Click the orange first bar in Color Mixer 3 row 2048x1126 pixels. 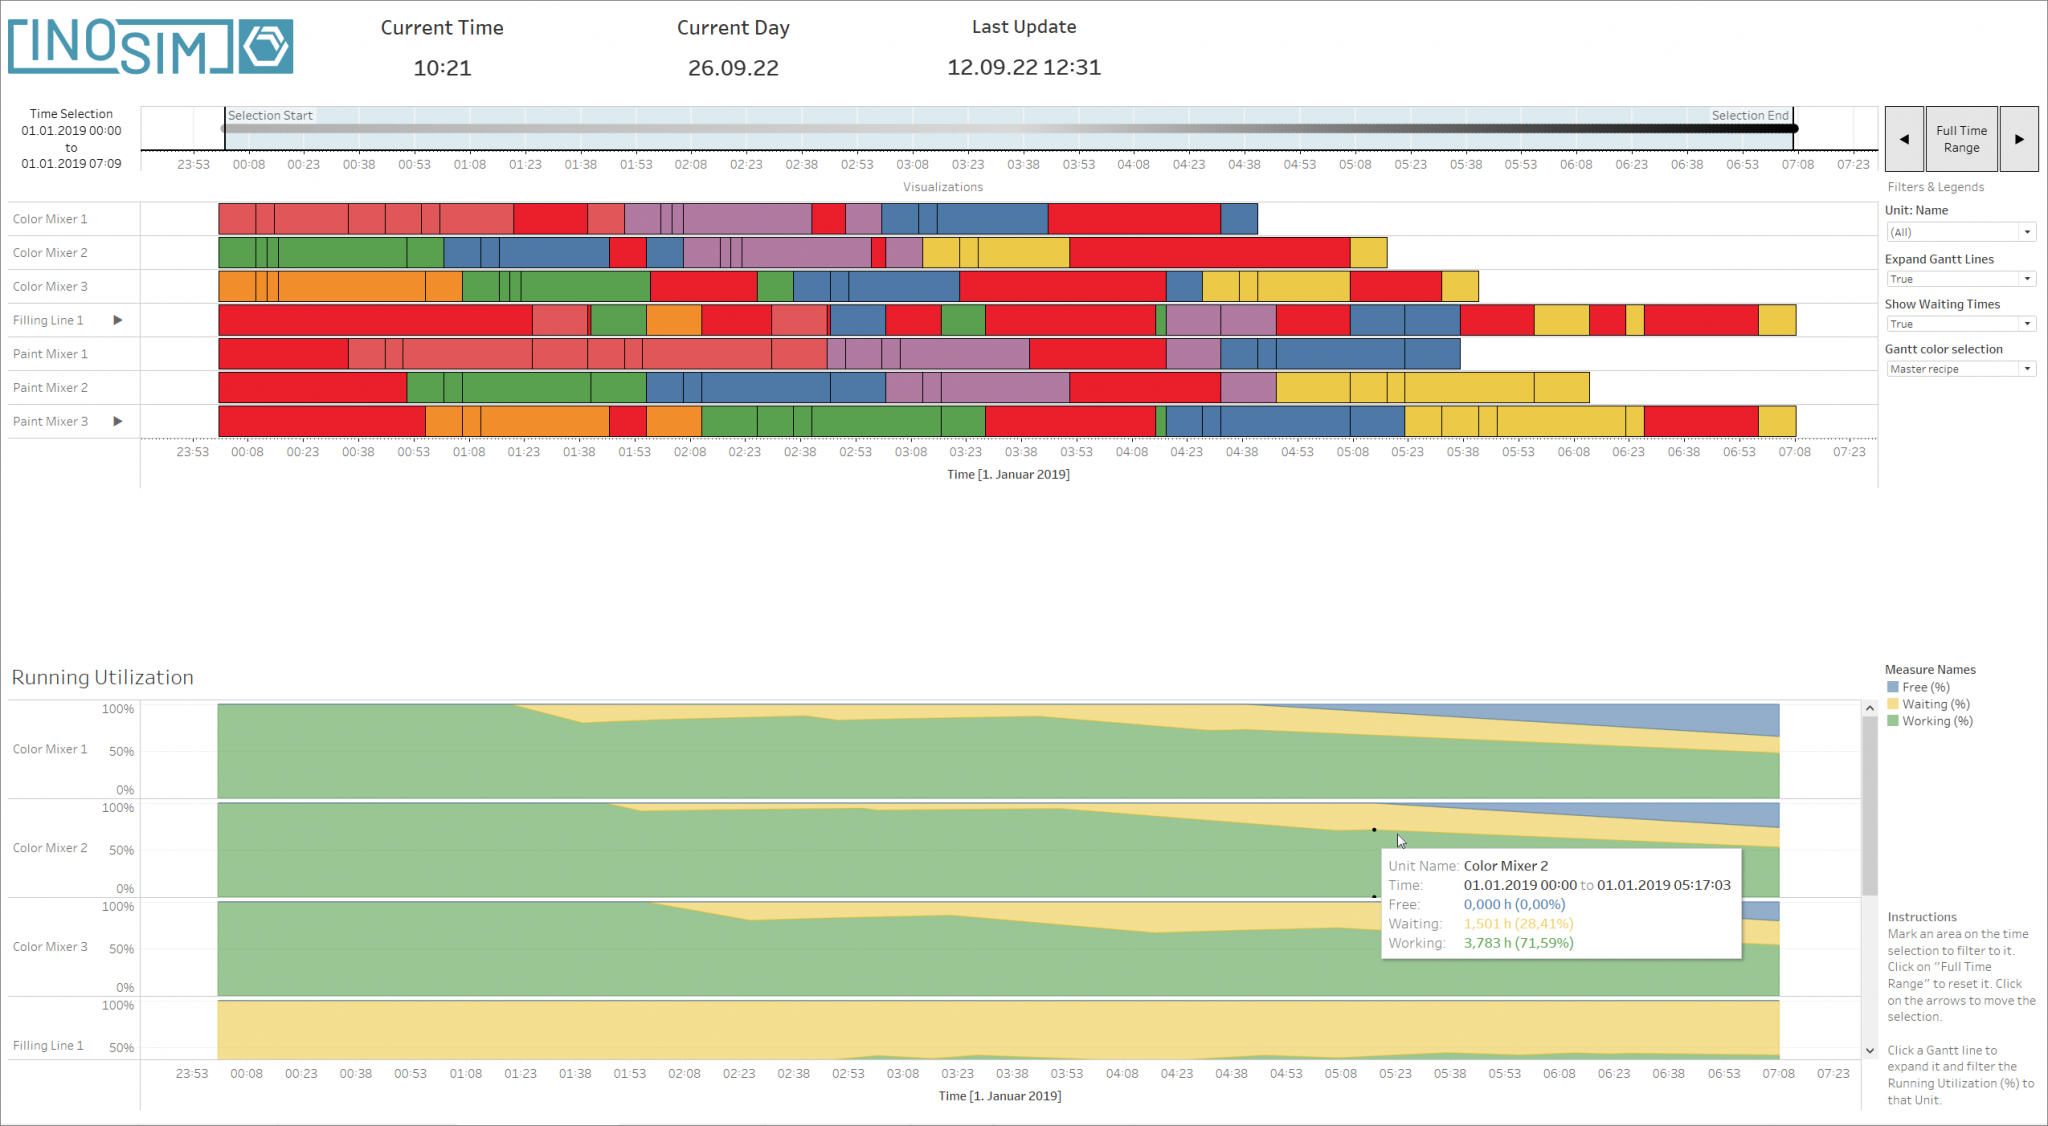point(237,286)
